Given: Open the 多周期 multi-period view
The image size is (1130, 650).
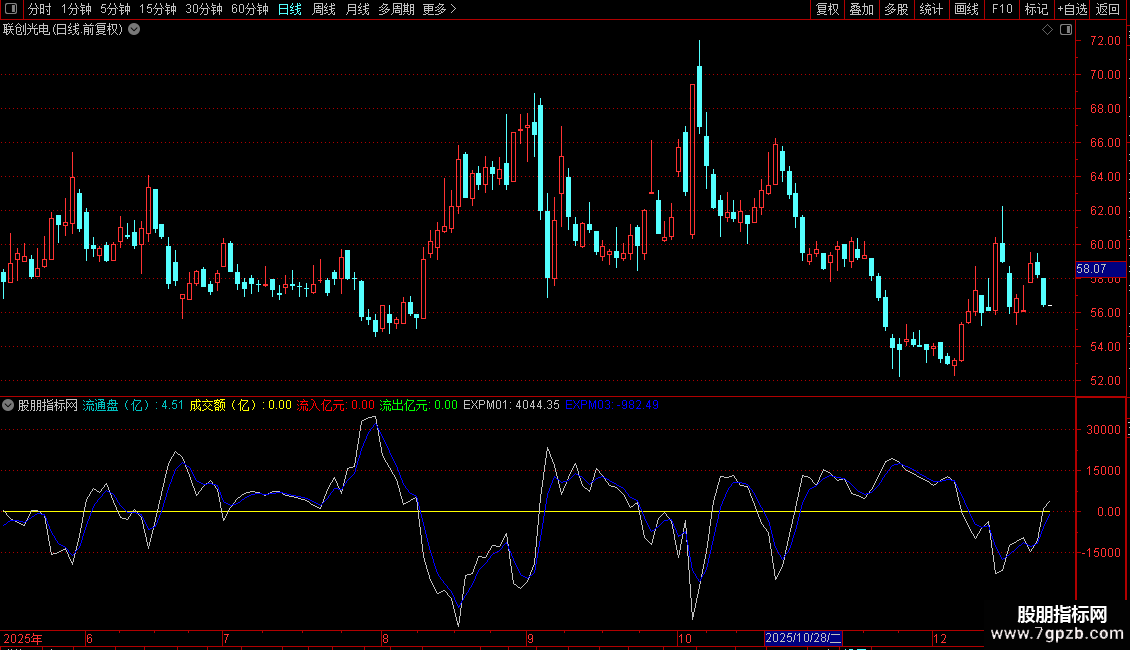Looking at the screenshot, I should [396, 9].
